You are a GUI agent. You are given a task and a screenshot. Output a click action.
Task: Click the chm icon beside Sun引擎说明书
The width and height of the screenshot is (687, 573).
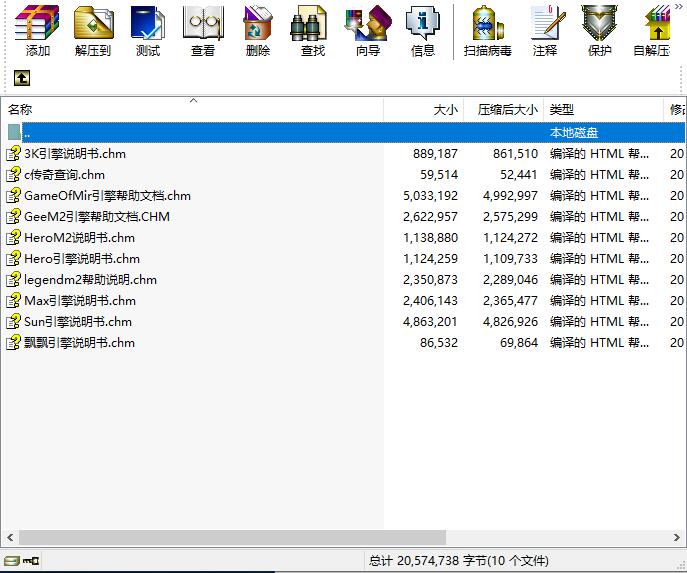[x=13, y=322]
